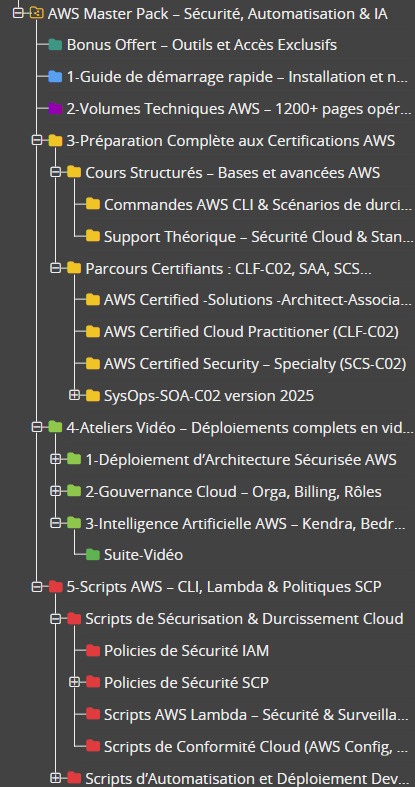Open Bonus Offert – Outils et Accès Exclusifs

coord(202,45)
